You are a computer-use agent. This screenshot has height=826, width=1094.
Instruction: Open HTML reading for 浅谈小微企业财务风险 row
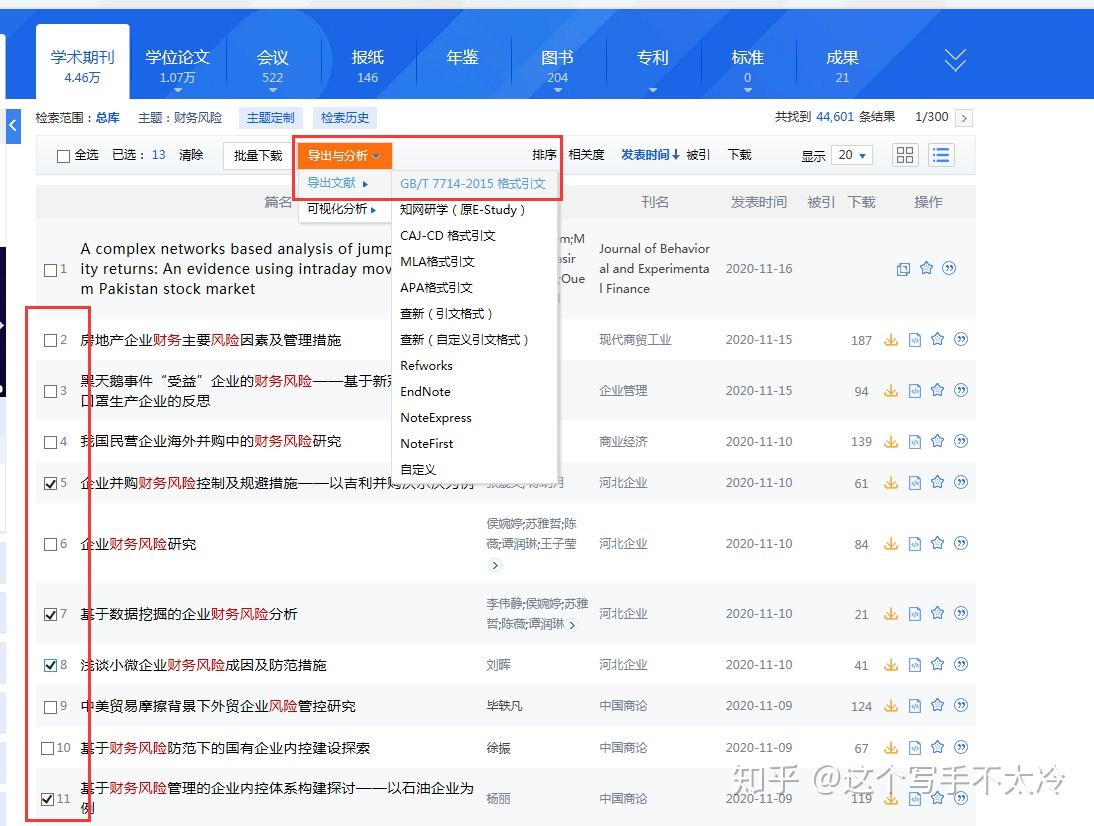pos(915,665)
